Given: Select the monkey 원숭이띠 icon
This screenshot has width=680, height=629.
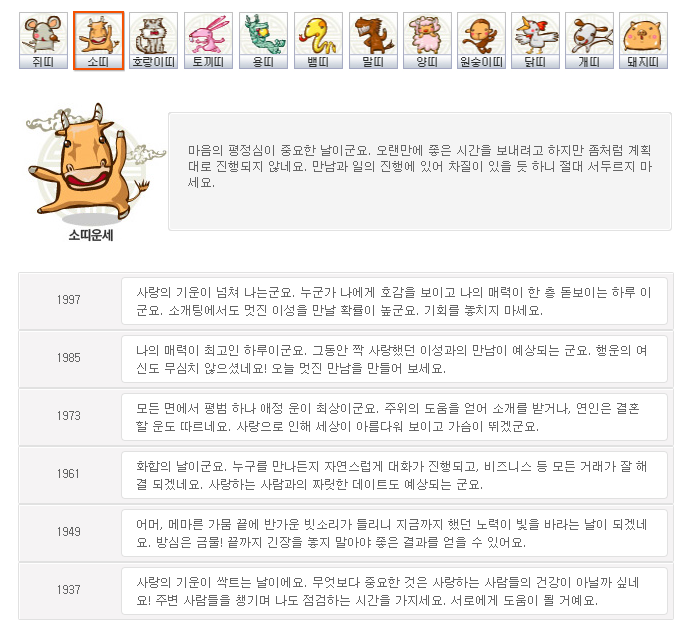Looking at the screenshot, I should [481, 40].
